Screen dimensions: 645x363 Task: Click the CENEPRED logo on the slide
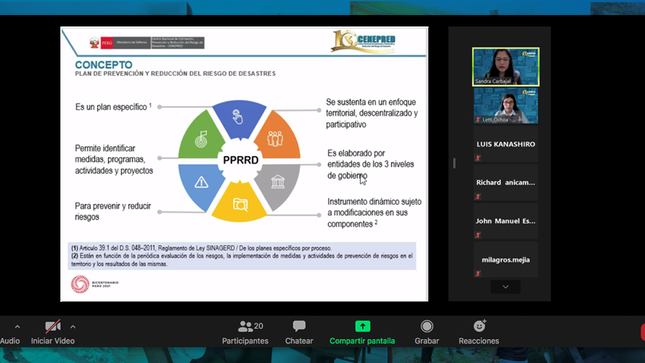click(364, 41)
